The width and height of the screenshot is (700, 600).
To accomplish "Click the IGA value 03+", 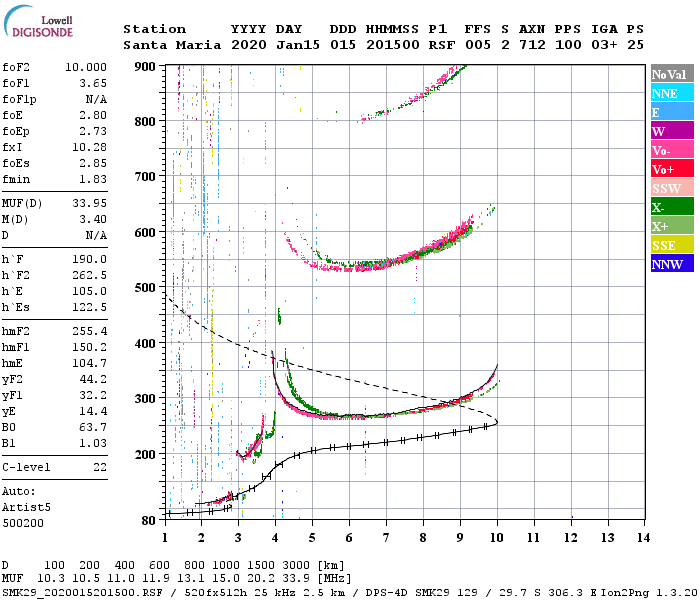I will [x=604, y=45].
